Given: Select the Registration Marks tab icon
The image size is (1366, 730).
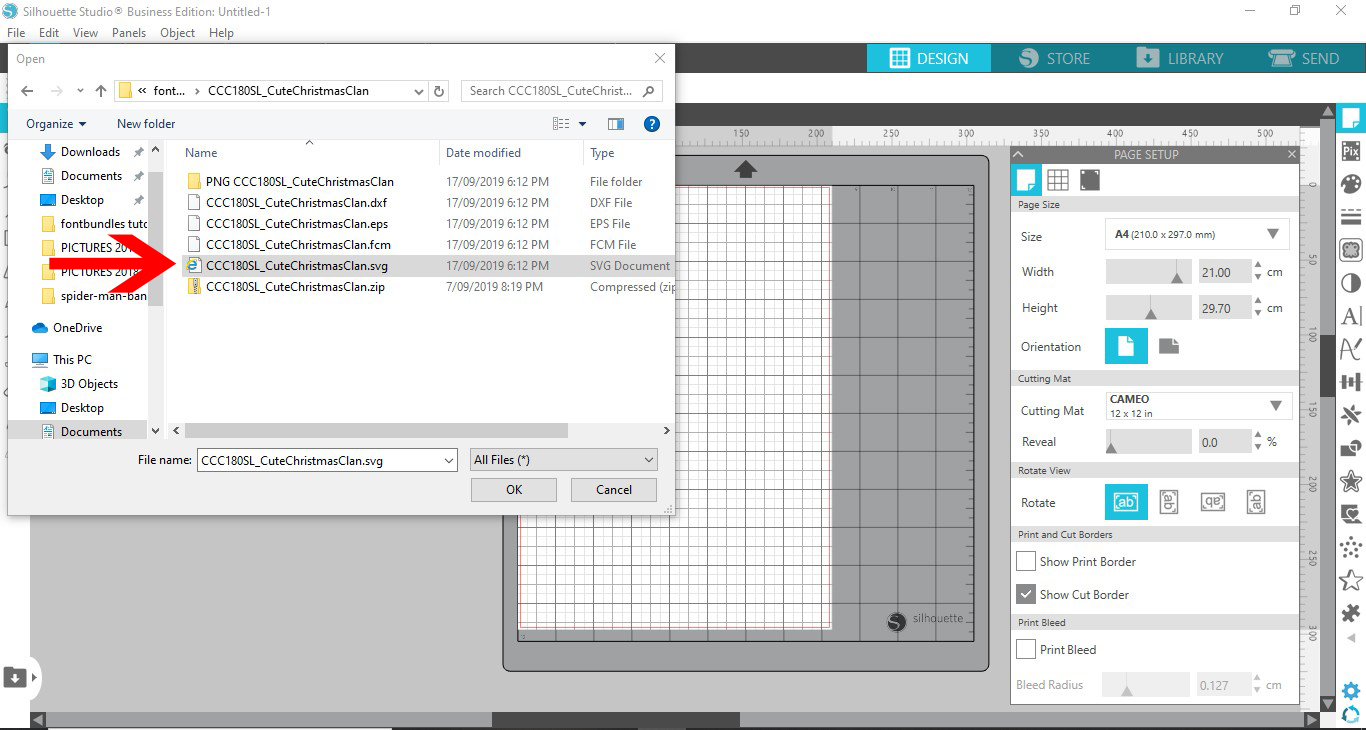Looking at the screenshot, I should point(1090,180).
